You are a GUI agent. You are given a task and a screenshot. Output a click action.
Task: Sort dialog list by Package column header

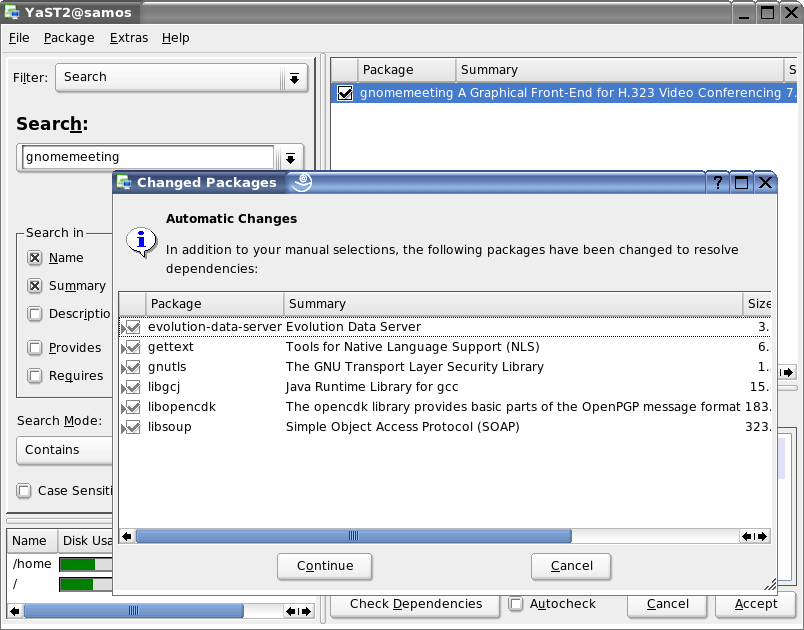coord(214,304)
